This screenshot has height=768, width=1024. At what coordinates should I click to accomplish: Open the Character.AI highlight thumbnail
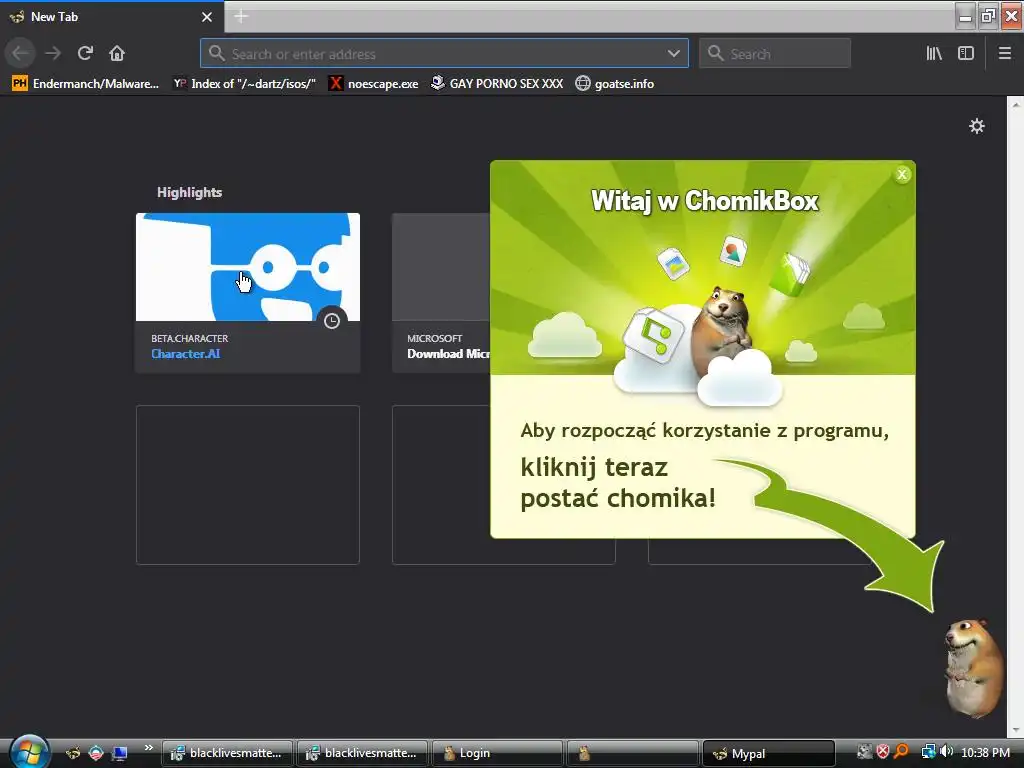(248, 267)
